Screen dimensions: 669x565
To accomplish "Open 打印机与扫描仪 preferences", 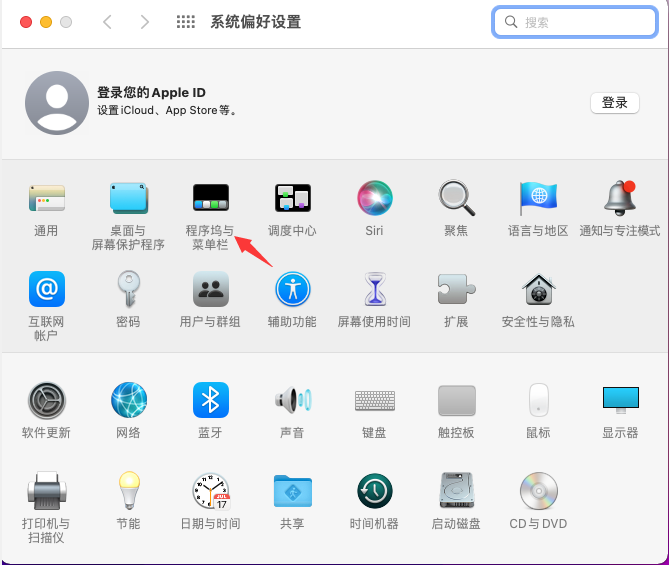I will pyautogui.click(x=47, y=491).
